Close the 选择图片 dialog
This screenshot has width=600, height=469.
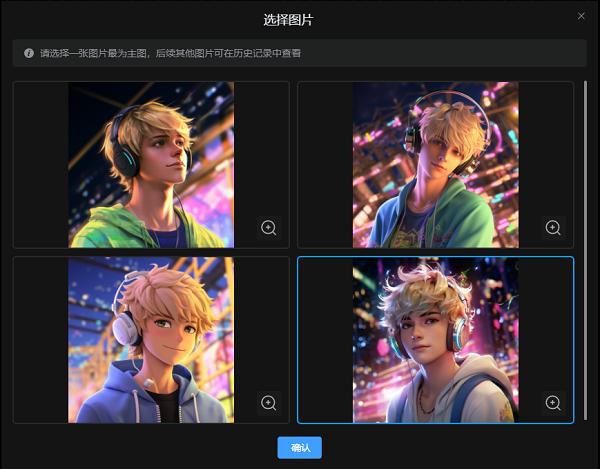581,16
